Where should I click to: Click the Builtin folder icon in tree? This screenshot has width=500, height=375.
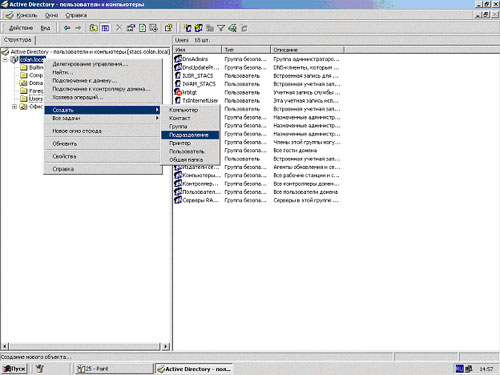(23, 68)
